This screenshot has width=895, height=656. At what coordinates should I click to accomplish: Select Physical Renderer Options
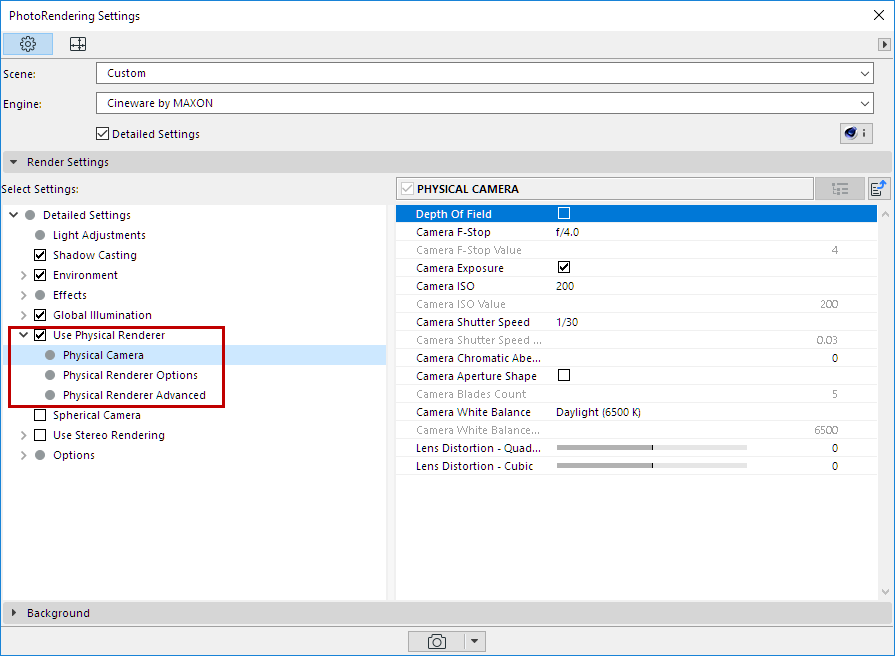click(x=130, y=375)
